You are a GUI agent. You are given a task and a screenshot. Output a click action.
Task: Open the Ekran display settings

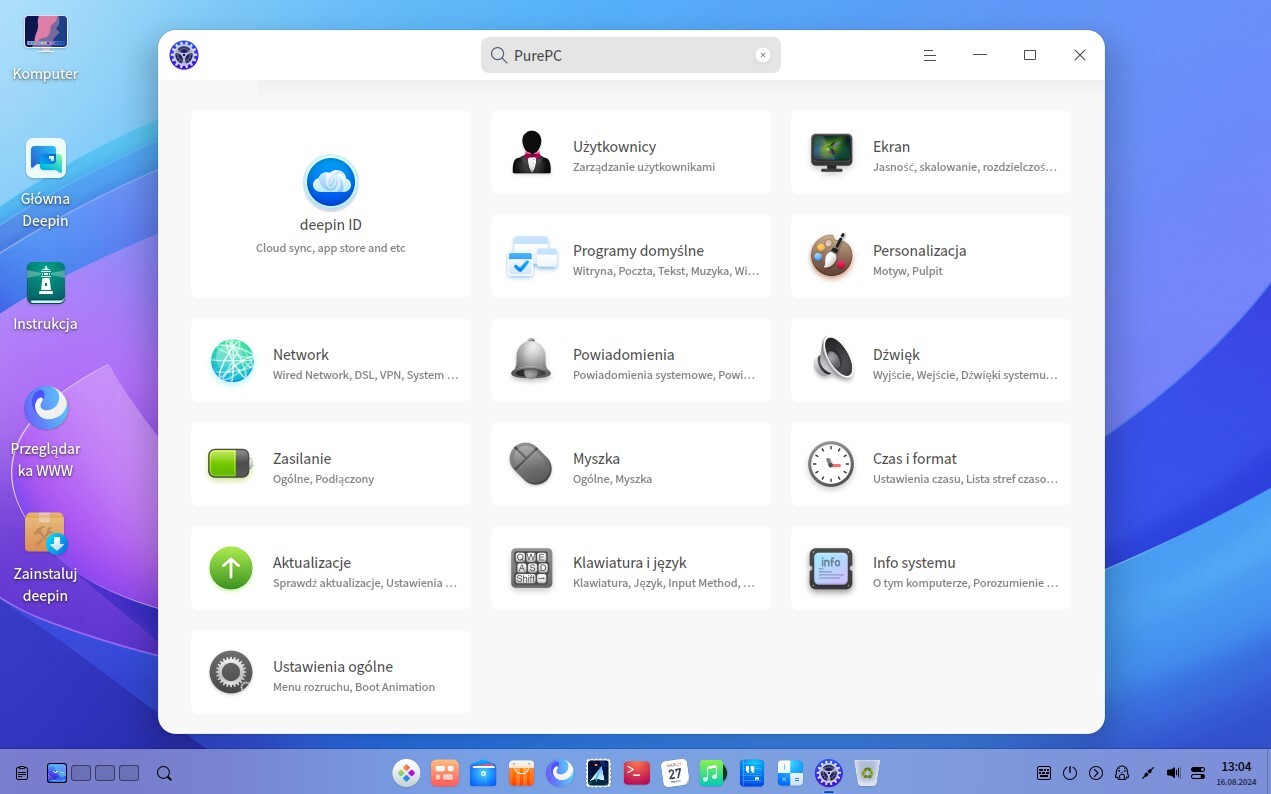coord(930,151)
